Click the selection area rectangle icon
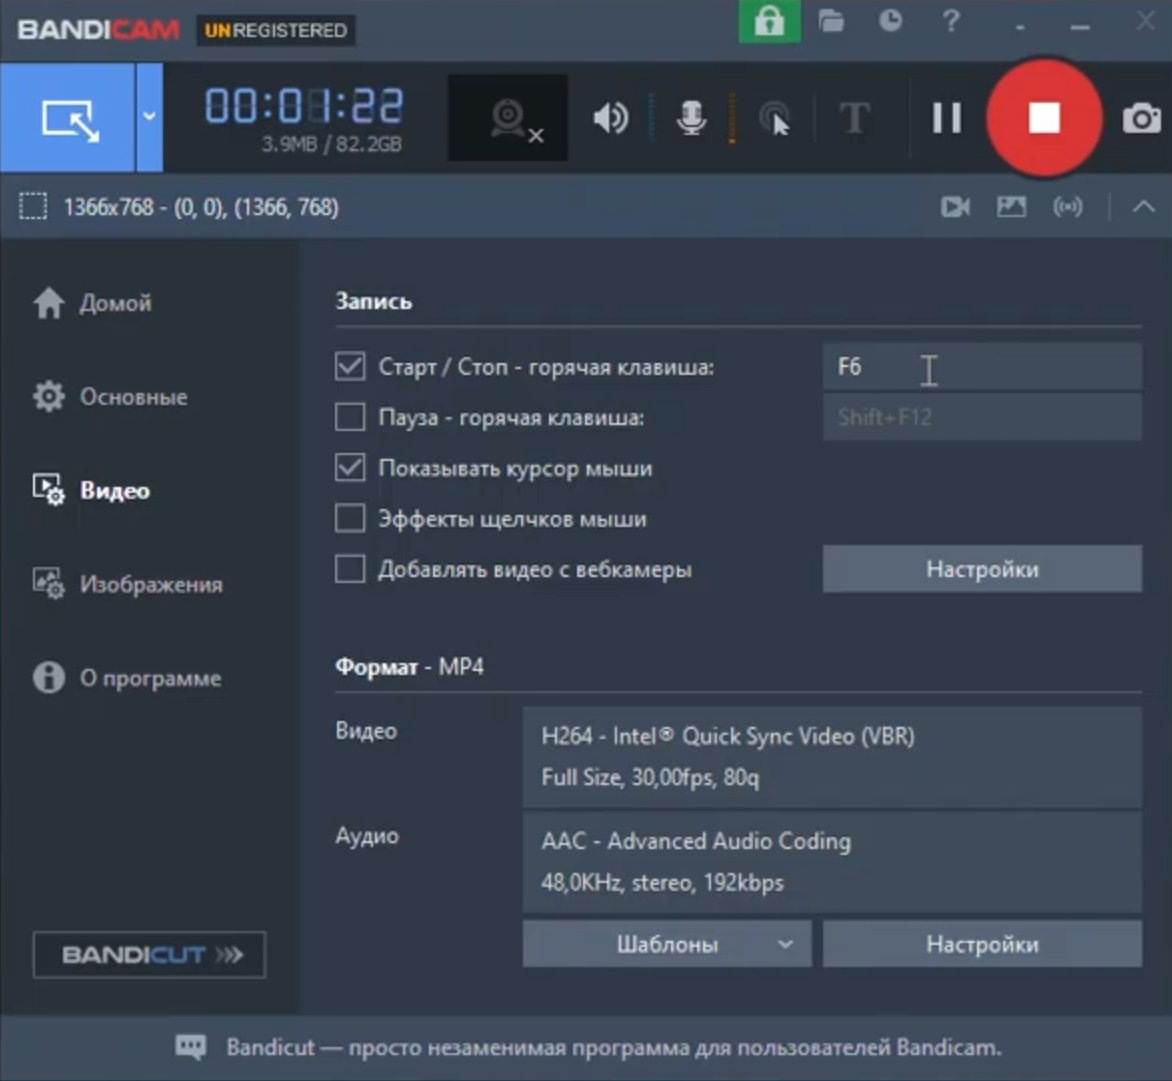The image size is (1172, 1081). click(33, 206)
